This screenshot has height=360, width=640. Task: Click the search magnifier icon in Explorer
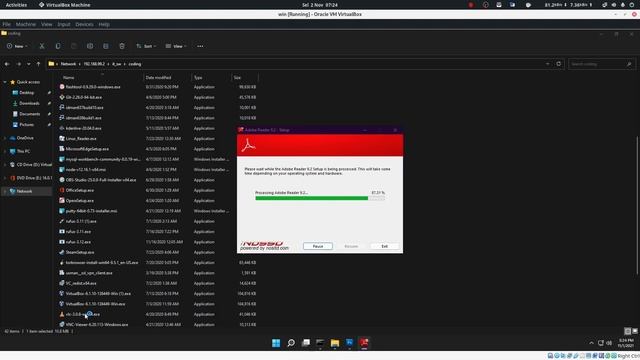(x=629, y=64)
